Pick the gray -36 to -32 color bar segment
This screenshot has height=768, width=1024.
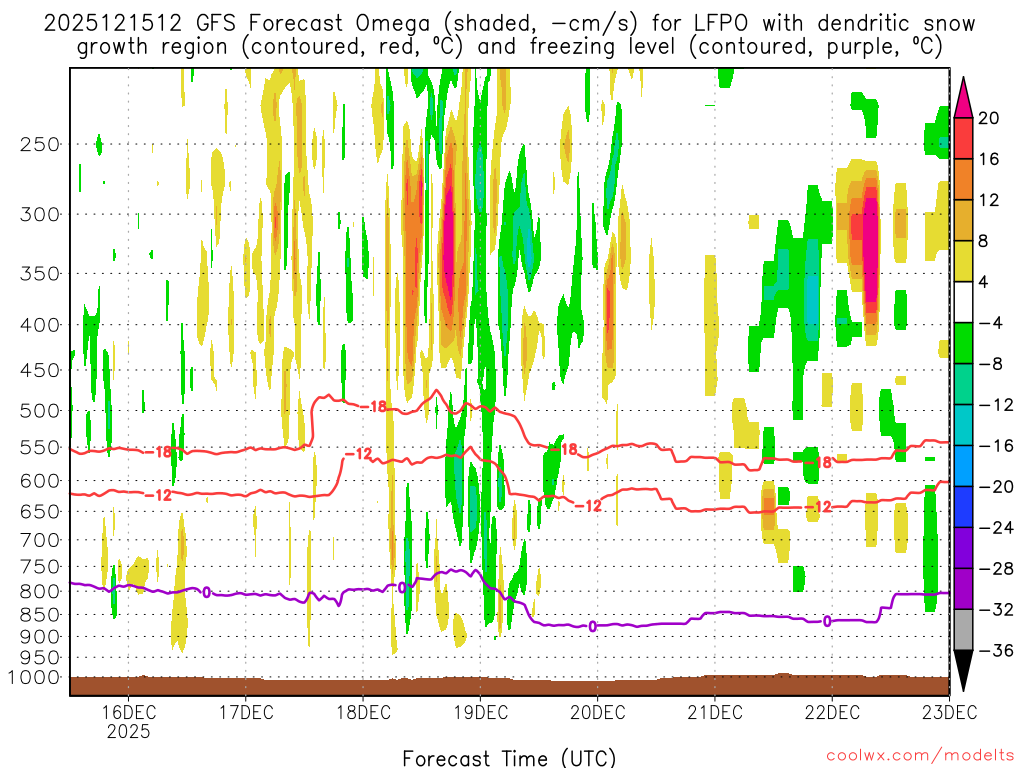point(963,630)
